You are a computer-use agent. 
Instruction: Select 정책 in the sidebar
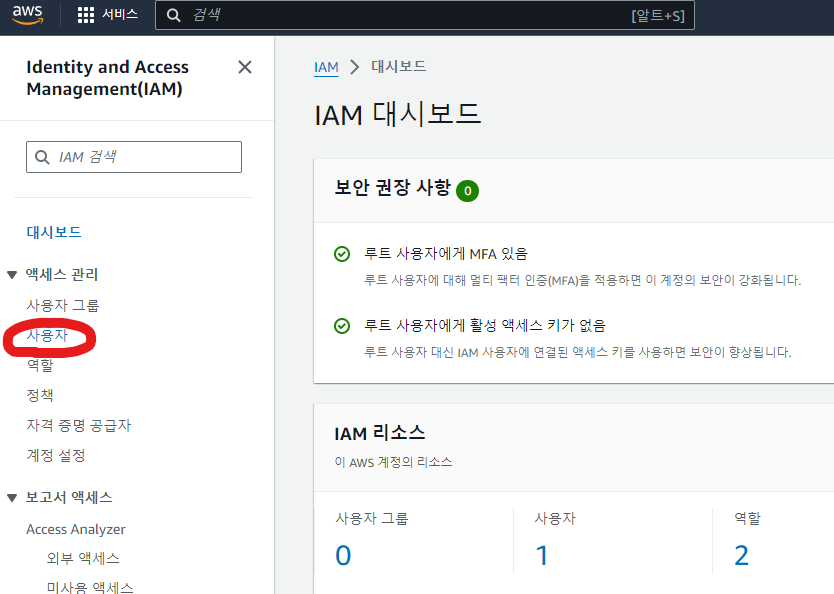[41, 395]
